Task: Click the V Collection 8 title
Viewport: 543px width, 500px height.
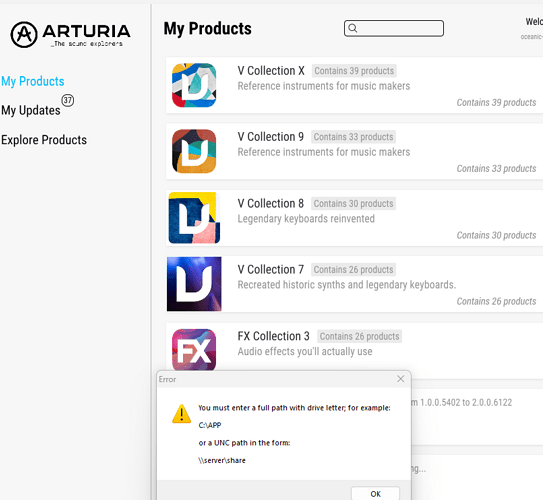Action: coord(270,203)
